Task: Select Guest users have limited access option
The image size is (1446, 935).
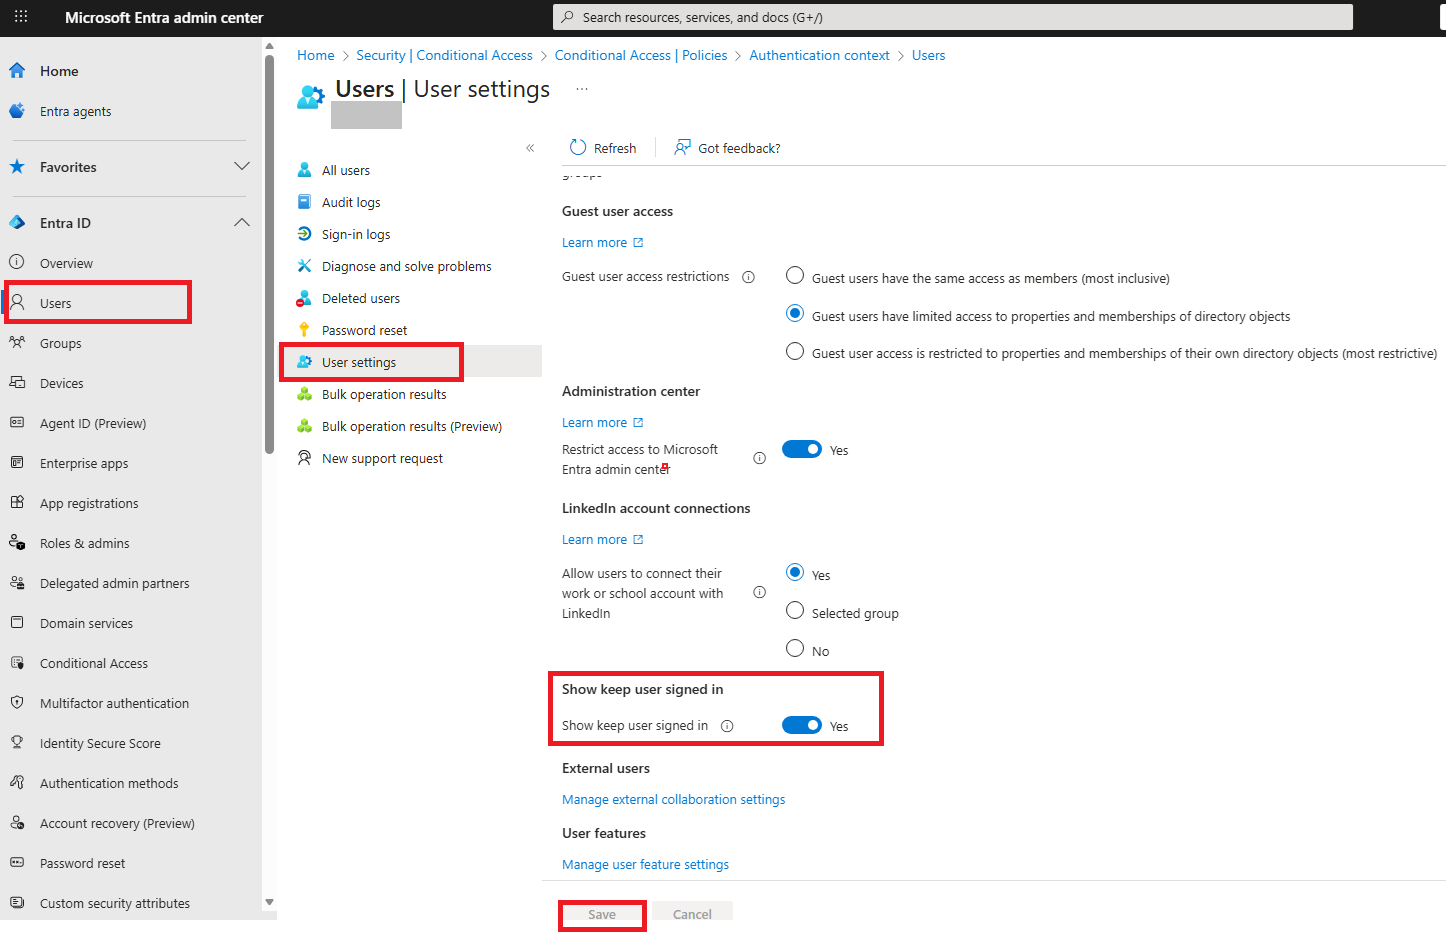Action: [795, 313]
